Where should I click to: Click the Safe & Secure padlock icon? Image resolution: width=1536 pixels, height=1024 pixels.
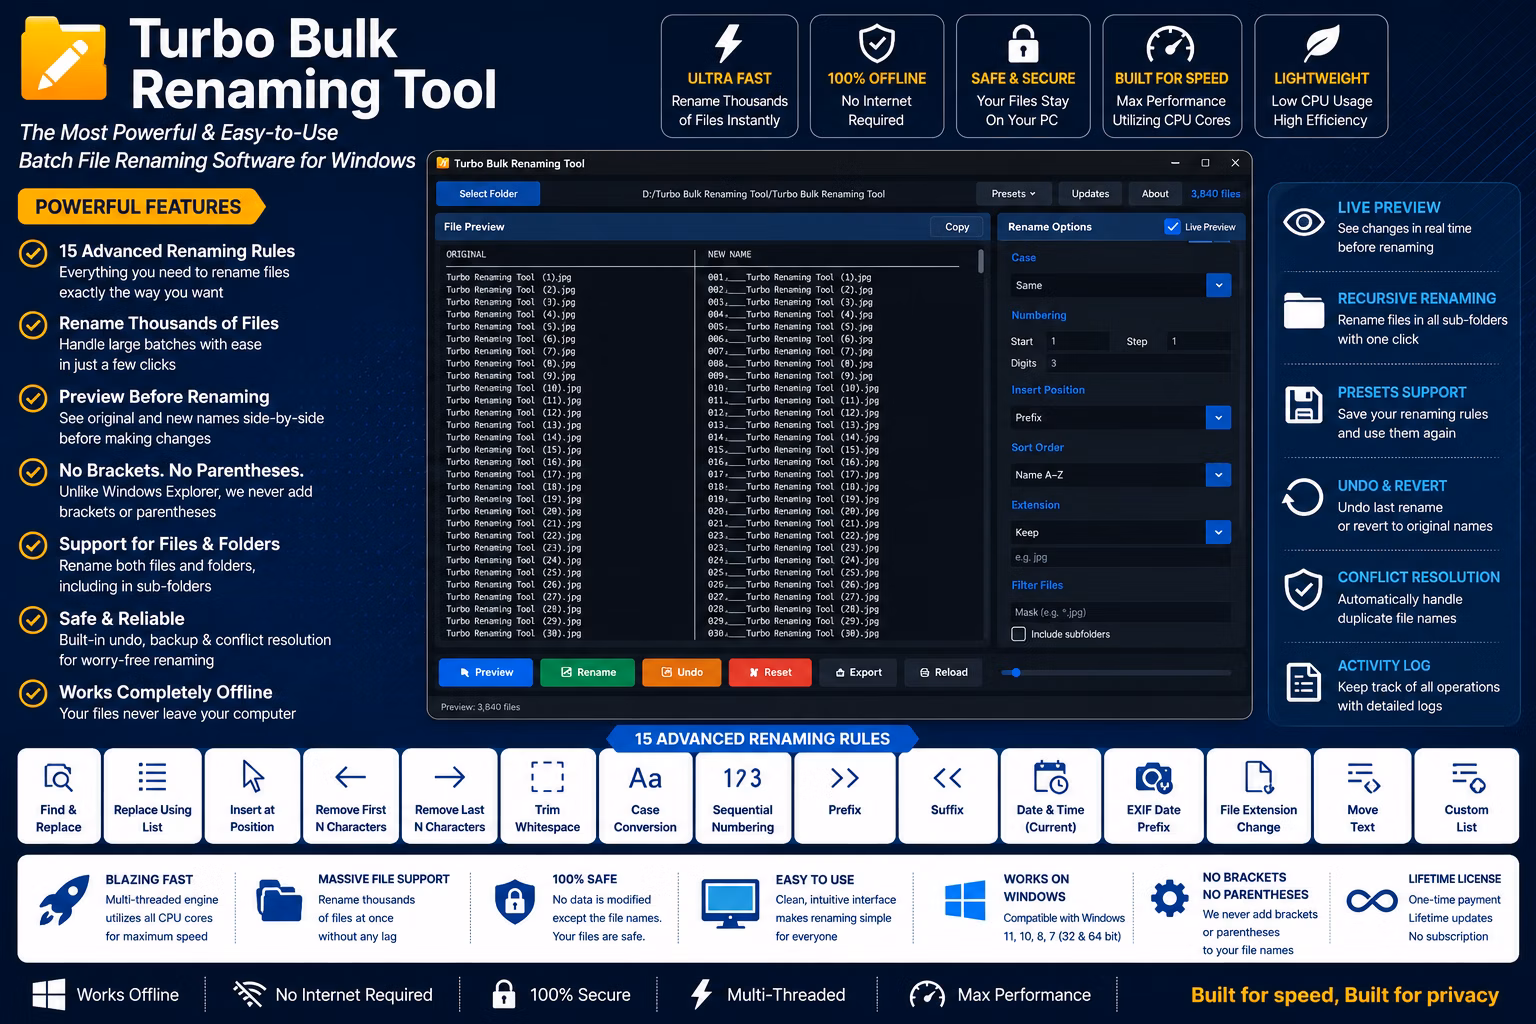(1022, 44)
